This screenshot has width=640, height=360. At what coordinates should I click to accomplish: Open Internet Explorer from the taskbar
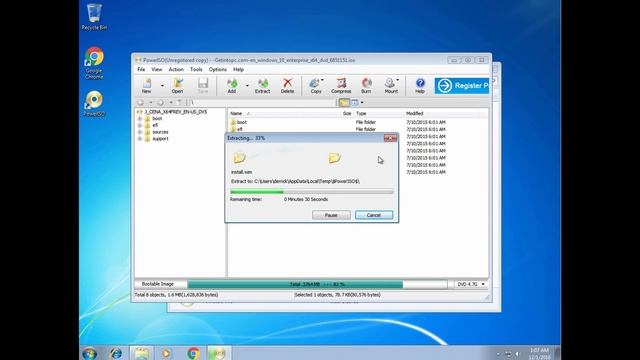[116, 353]
